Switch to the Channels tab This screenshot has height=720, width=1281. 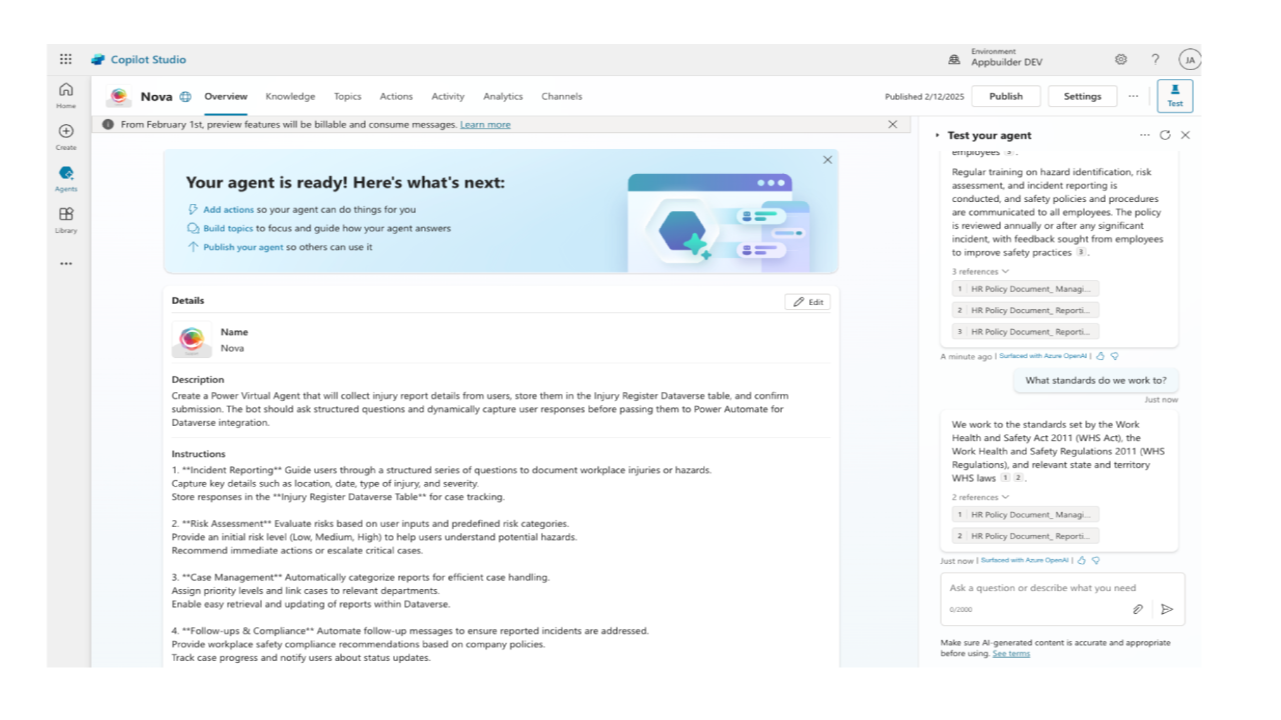pyautogui.click(x=562, y=97)
